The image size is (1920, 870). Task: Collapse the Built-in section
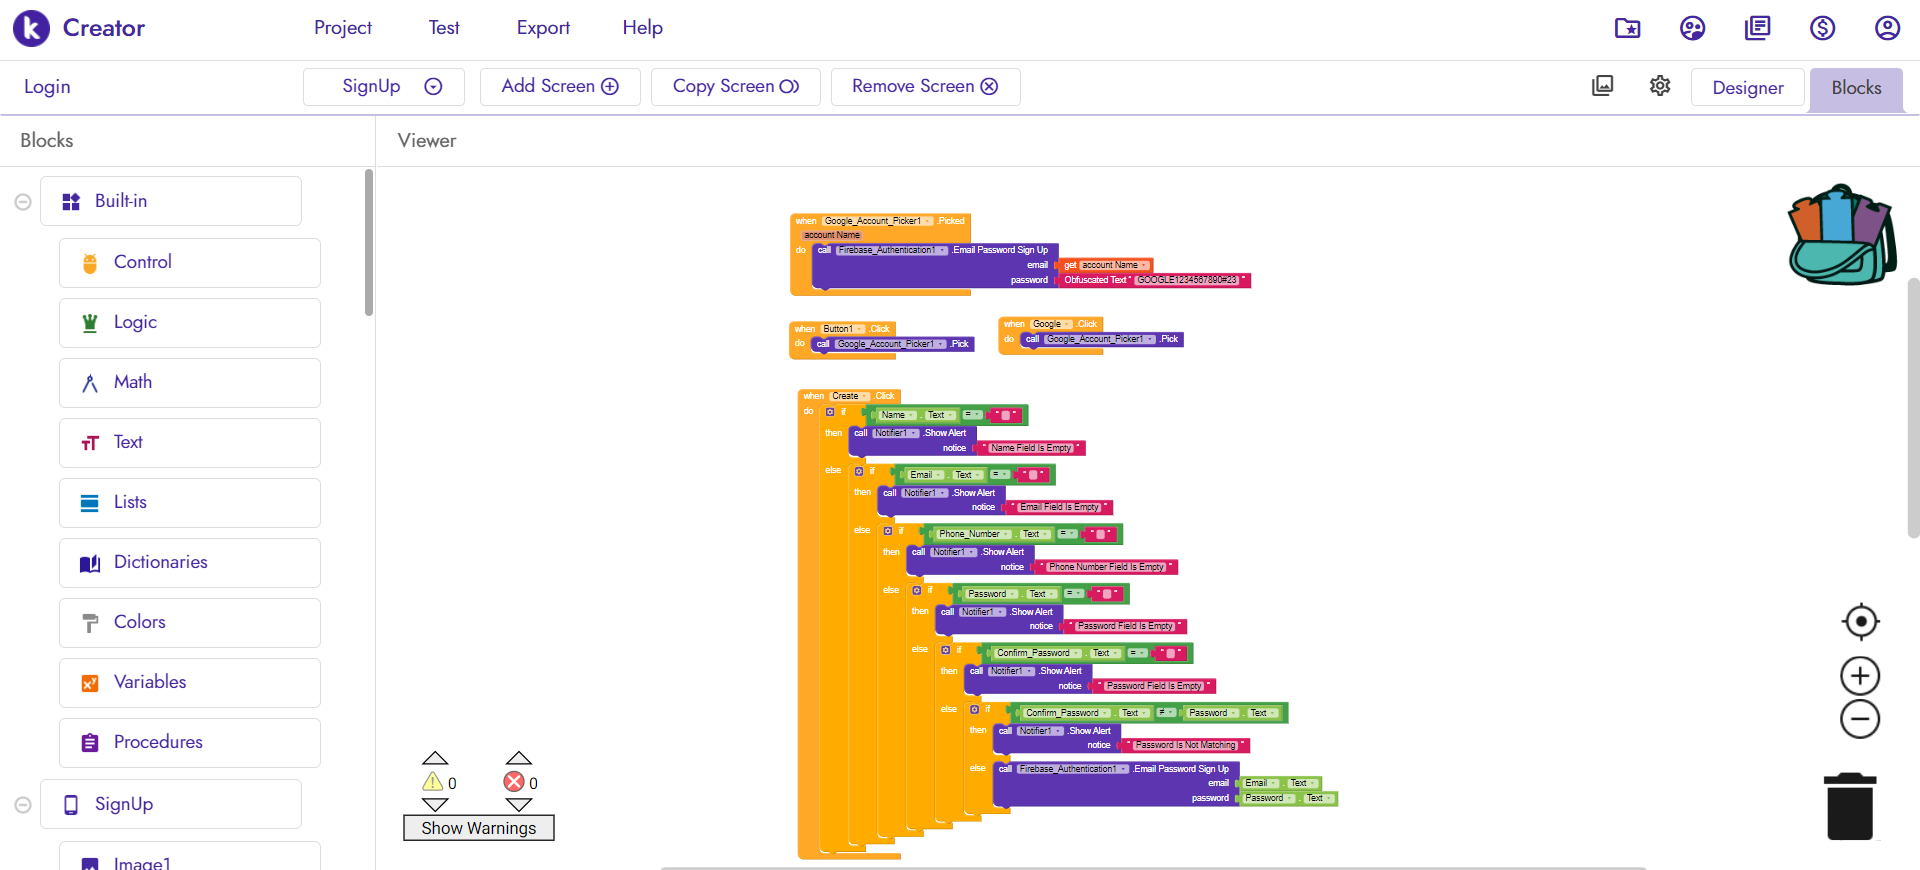(x=23, y=202)
